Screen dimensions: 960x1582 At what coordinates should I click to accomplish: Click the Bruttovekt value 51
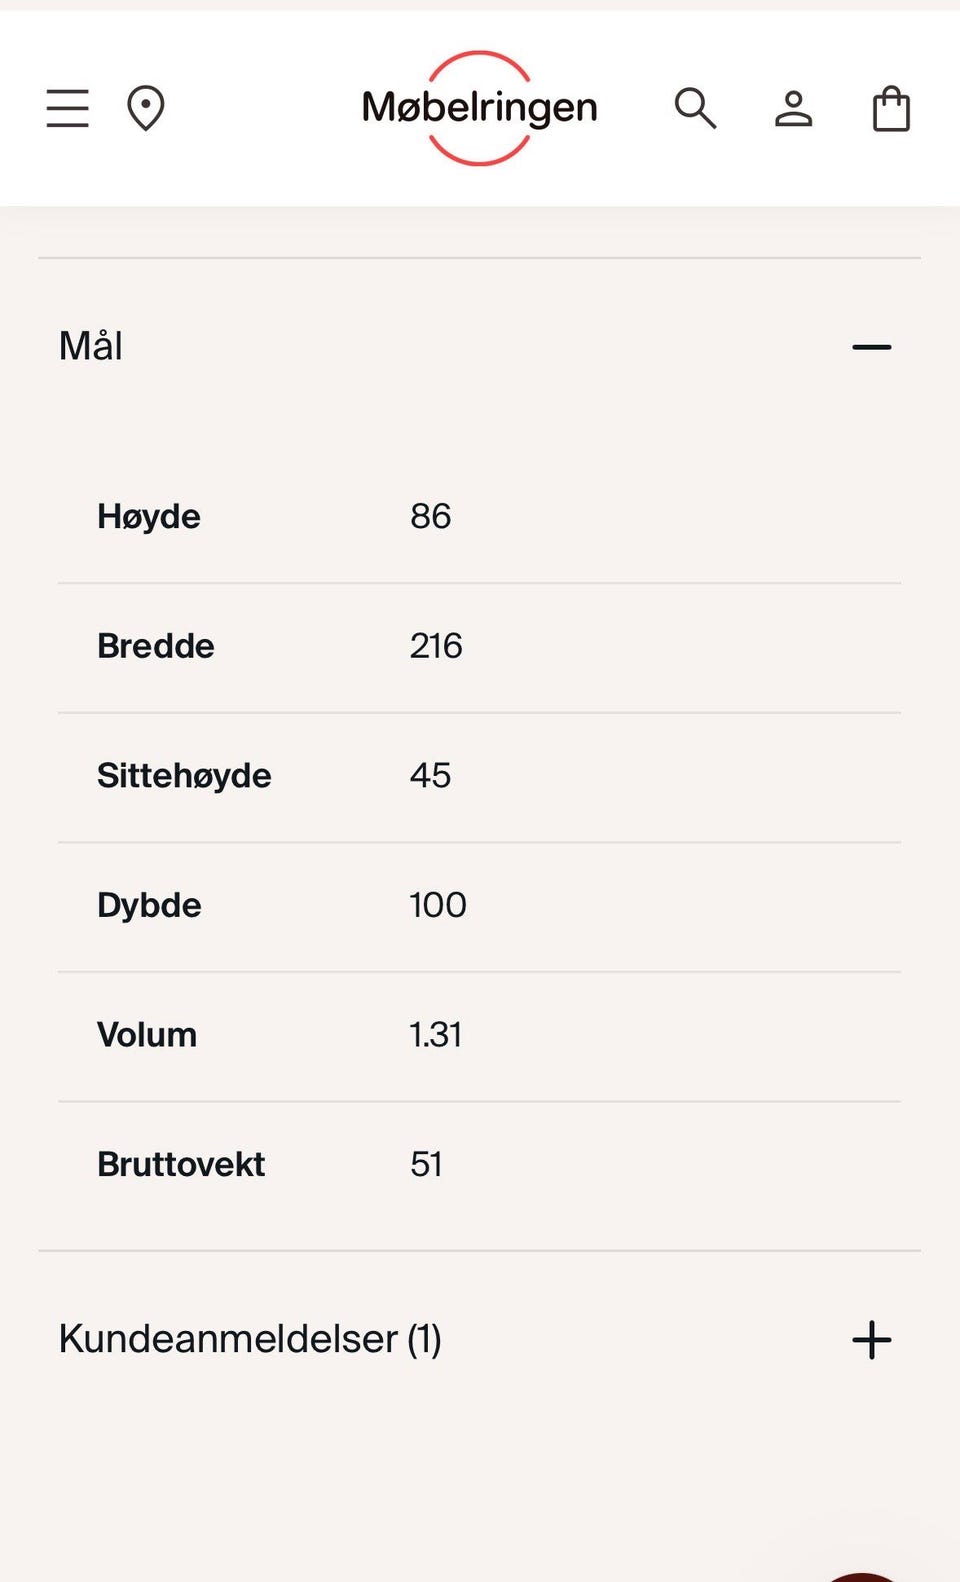click(426, 1164)
